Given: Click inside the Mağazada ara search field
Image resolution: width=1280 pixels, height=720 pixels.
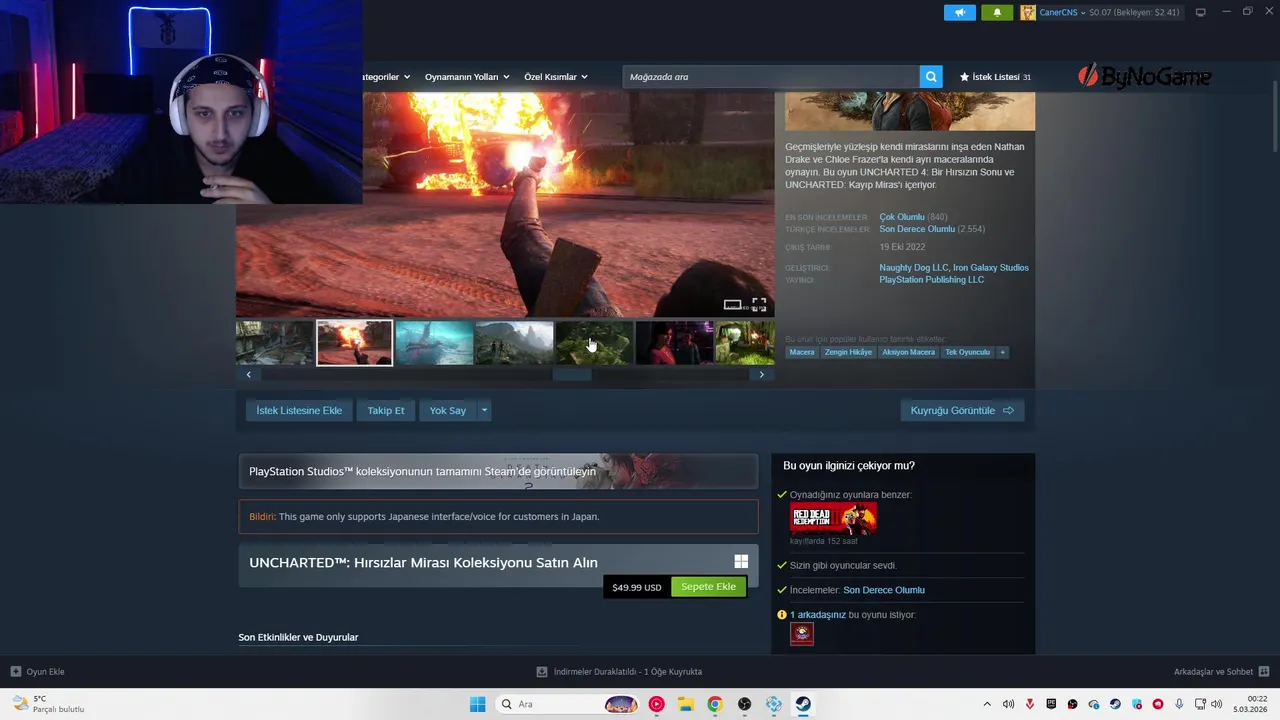Looking at the screenshot, I should (x=771, y=77).
